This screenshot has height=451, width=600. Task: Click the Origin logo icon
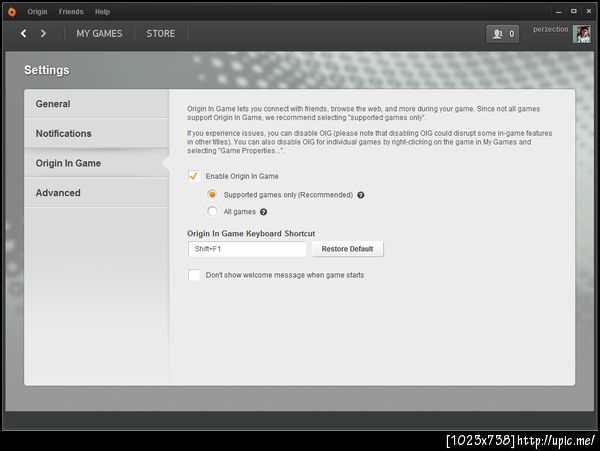(12, 12)
